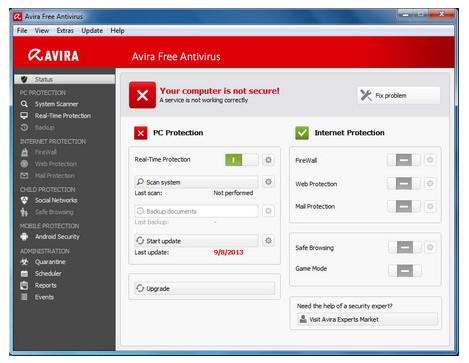
Task: Click 'Your computer is not secure!' heading
Action: (x=219, y=91)
